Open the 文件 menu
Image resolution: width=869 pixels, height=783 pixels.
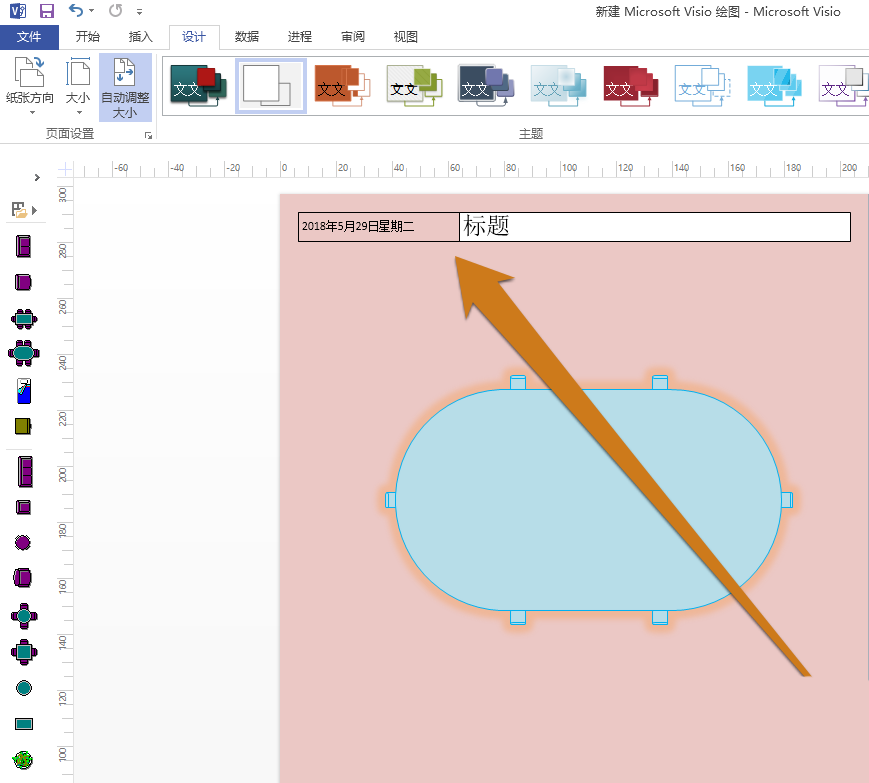[x=29, y=36]
